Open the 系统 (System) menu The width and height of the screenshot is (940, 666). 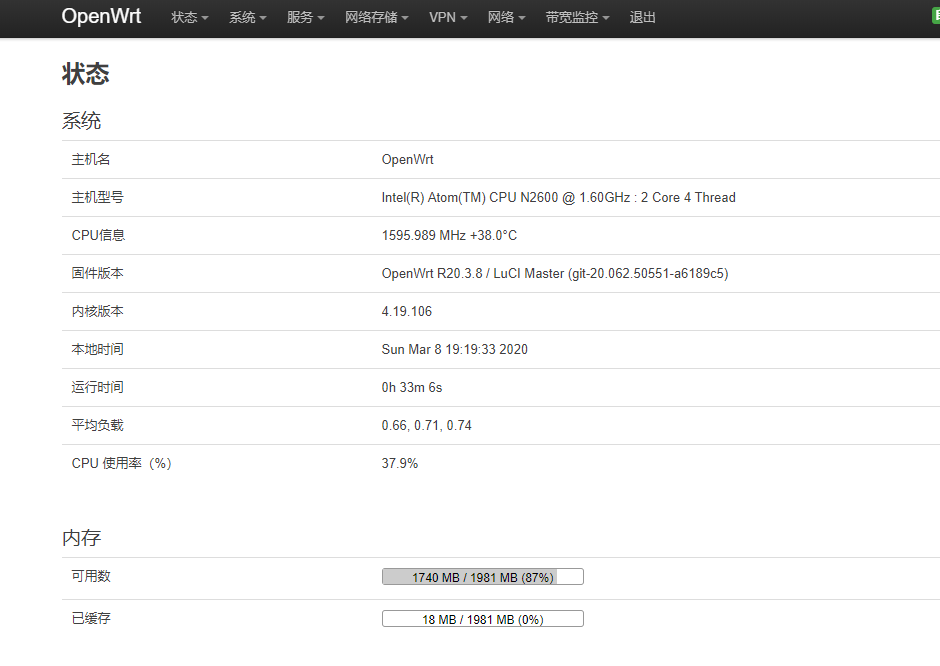[x=246, y=17]
